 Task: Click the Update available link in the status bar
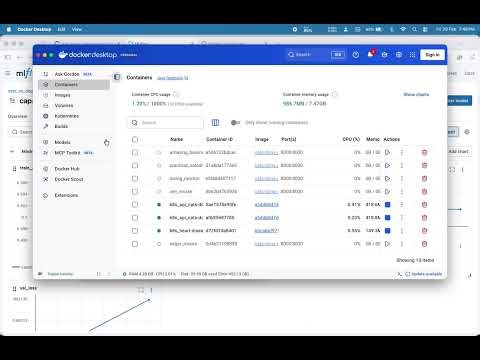424,274
